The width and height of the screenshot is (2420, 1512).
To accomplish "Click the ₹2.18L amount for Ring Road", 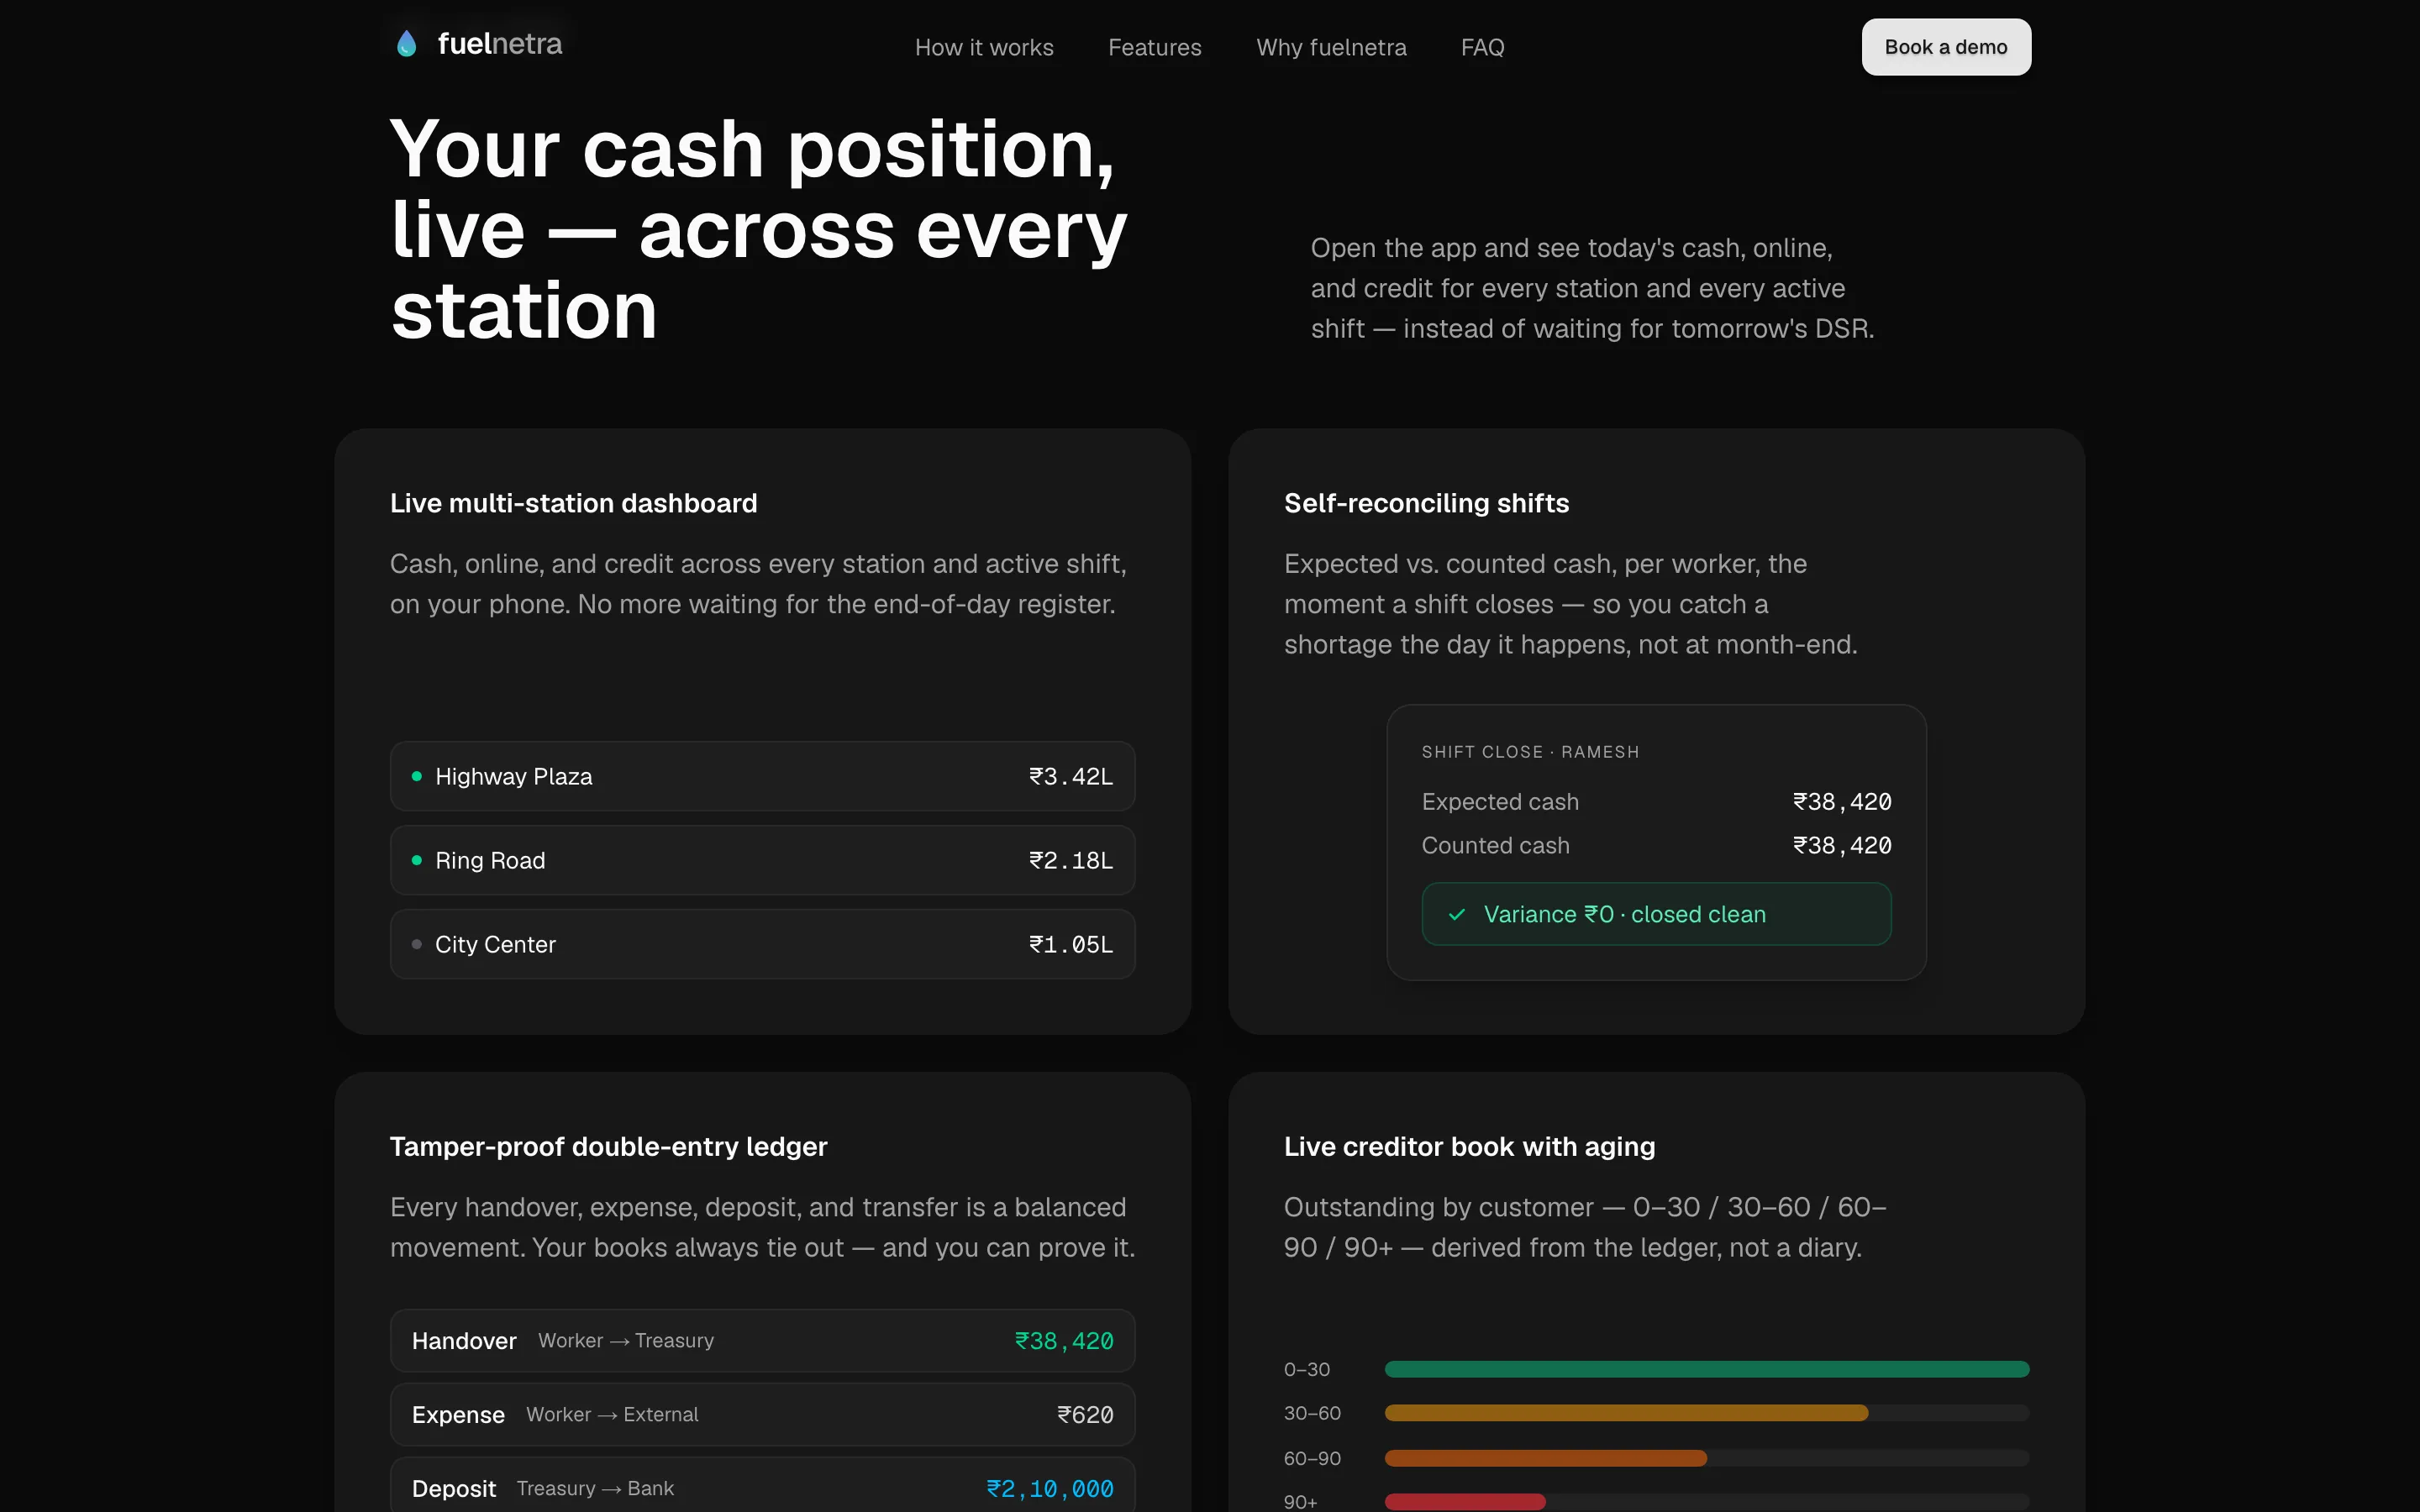I will pos(1071,860).
